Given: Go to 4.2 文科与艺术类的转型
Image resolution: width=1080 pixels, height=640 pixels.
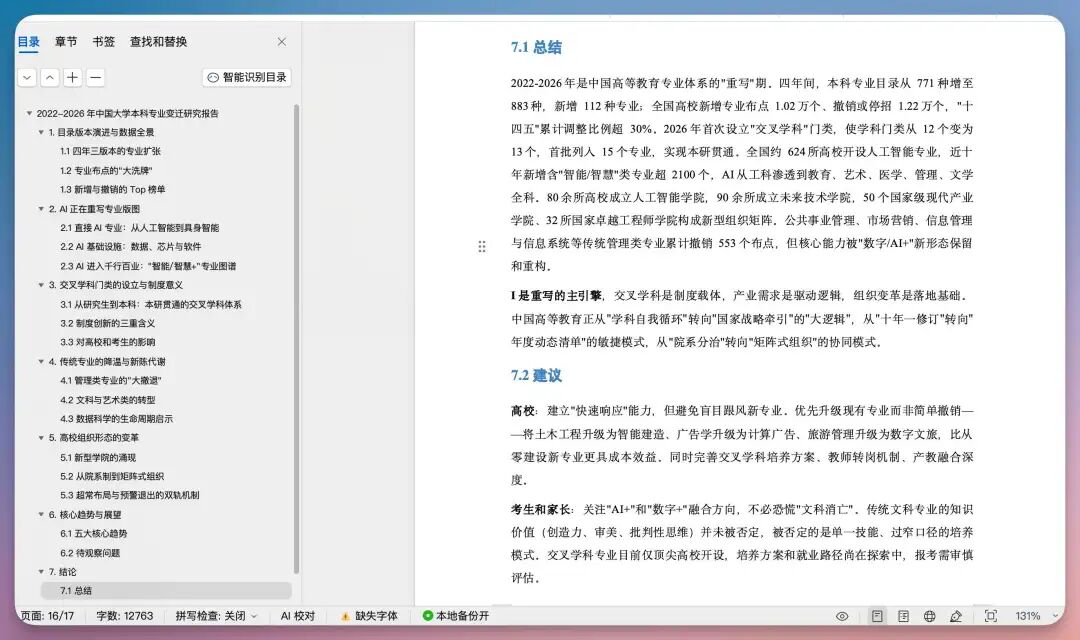Looking at the screenshot, I should 107,400.
